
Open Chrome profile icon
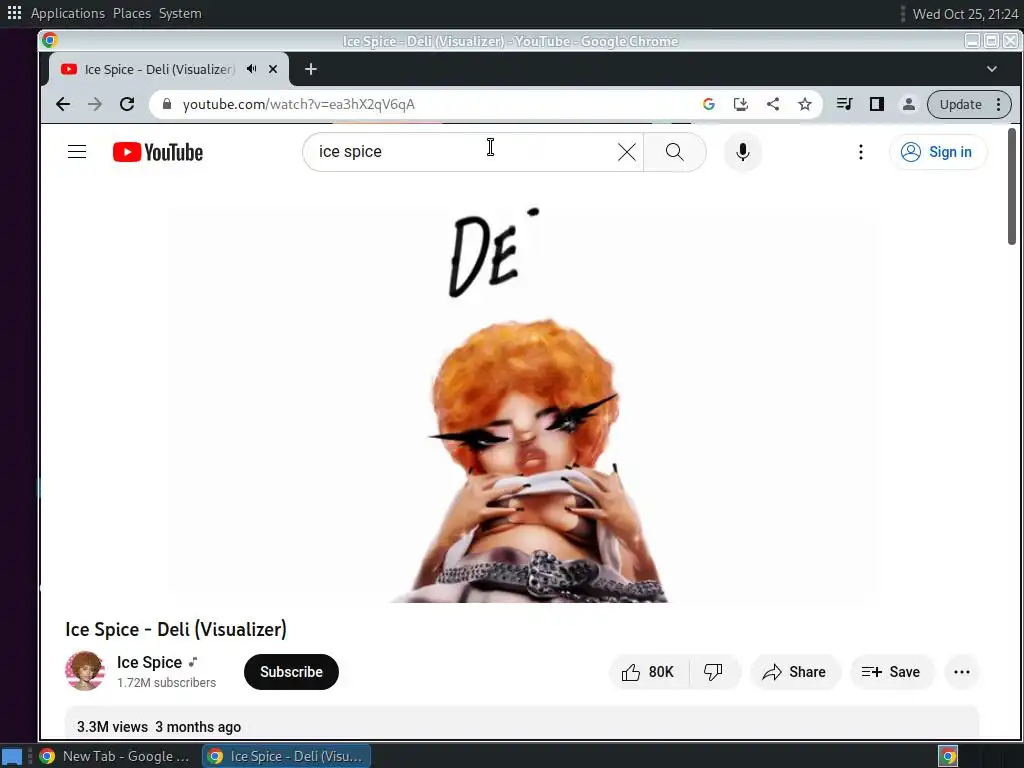908,104
